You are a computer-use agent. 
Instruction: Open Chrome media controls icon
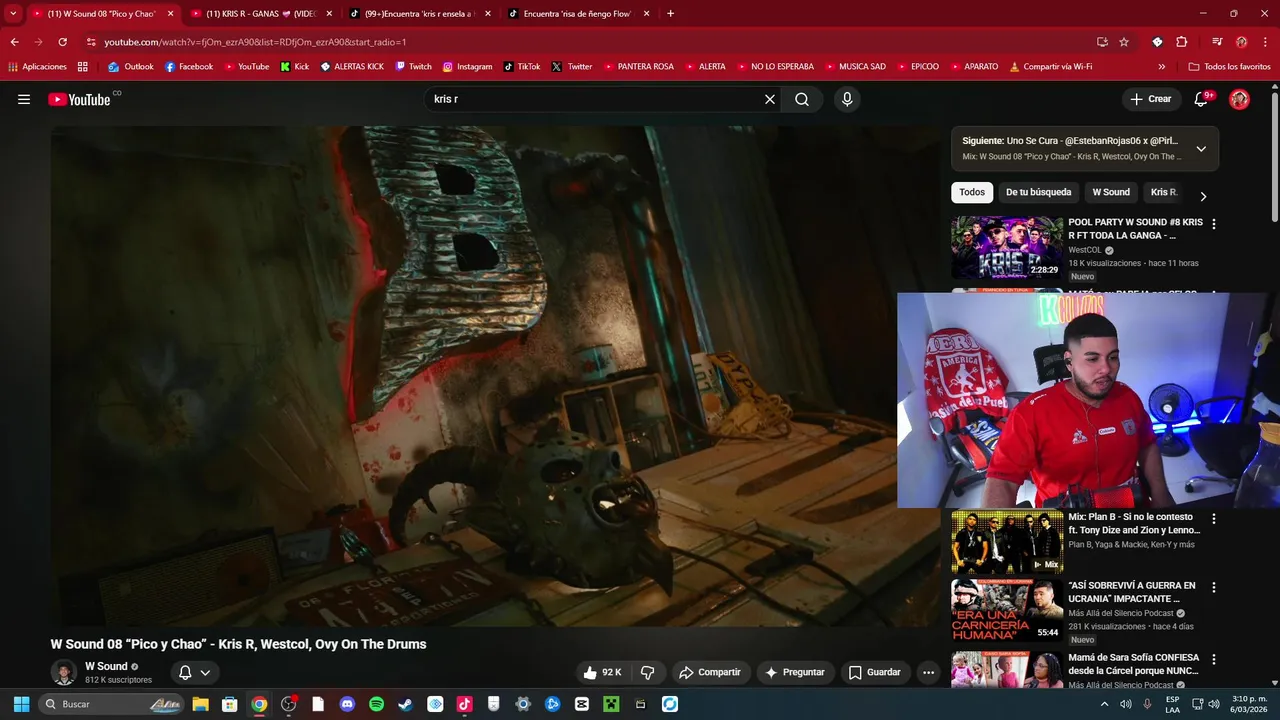point(1217,42)
